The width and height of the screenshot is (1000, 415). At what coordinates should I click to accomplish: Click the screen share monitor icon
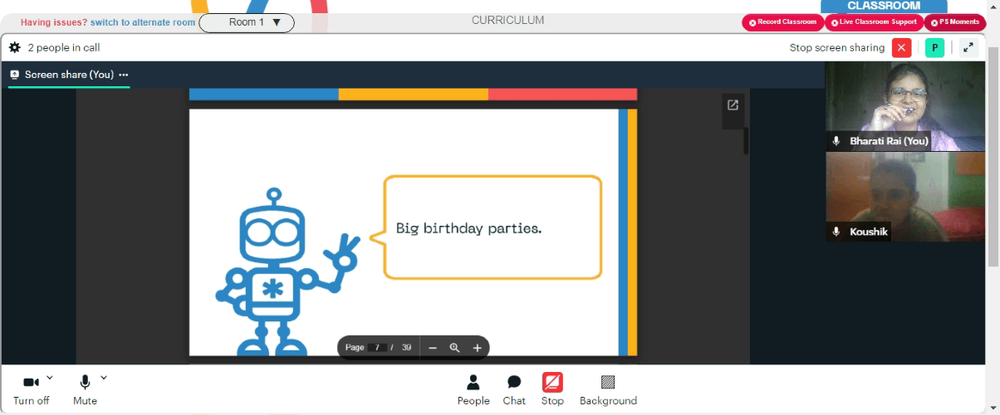(x=15, y=75)
